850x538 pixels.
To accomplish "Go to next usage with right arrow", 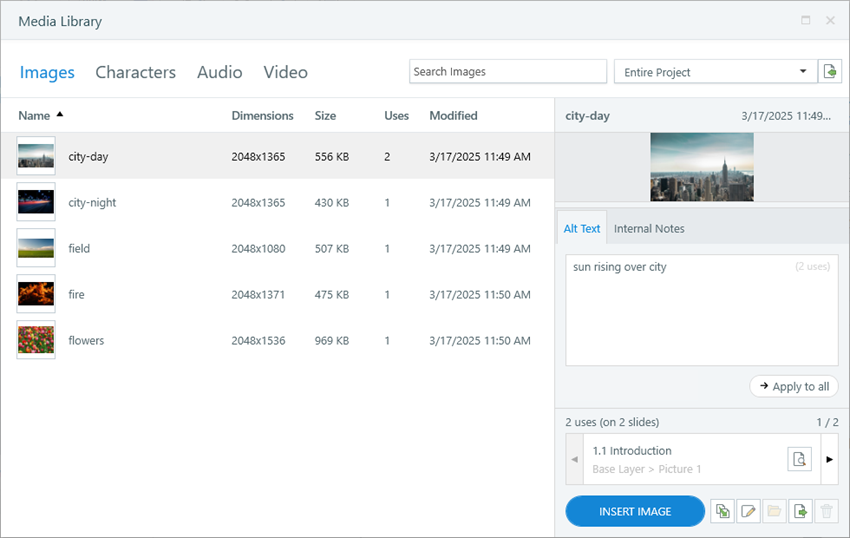I will coord(829,459).
